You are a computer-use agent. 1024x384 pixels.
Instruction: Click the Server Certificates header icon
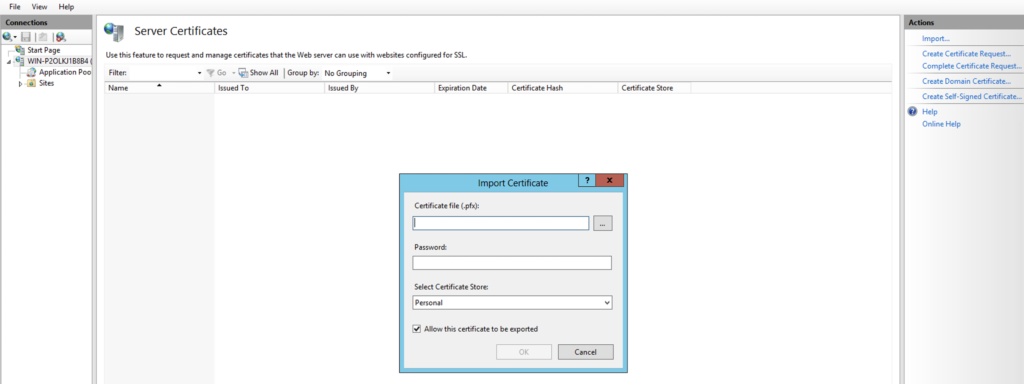point(114,32)
